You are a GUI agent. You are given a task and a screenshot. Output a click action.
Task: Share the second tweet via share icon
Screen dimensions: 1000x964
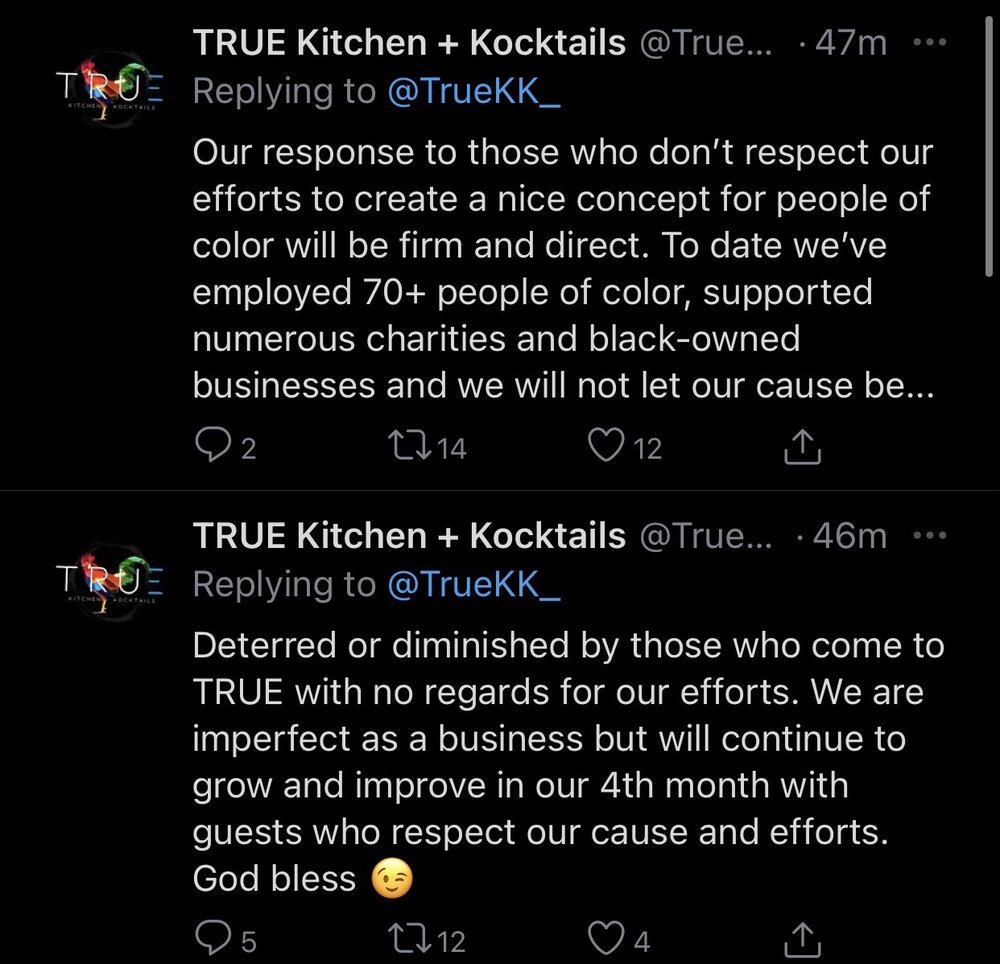click(801, 939)
